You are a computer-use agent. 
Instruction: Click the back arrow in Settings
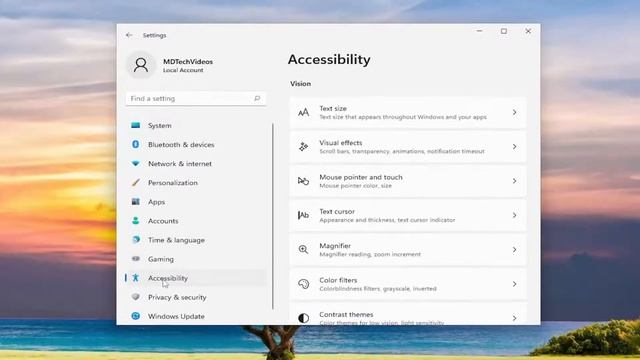click(129, 35)
